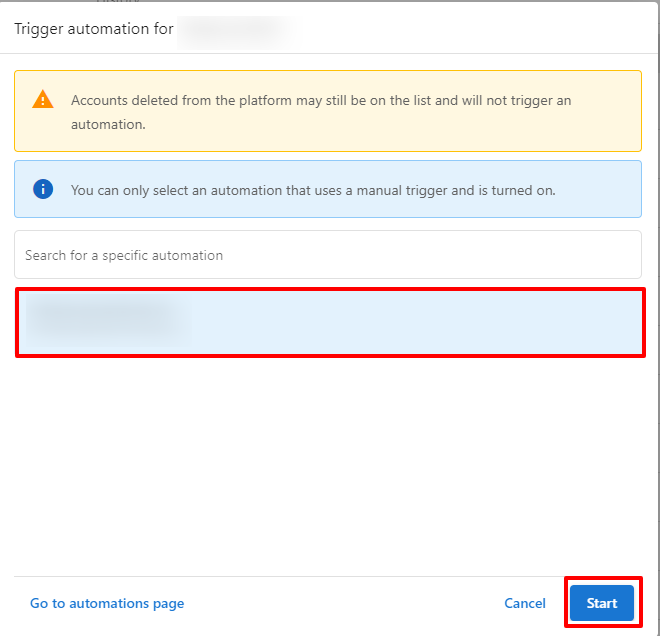Viewport: 660px width, 636px height.
Task: Place the cursor in the automation search box
Action: tap(328, 255)
